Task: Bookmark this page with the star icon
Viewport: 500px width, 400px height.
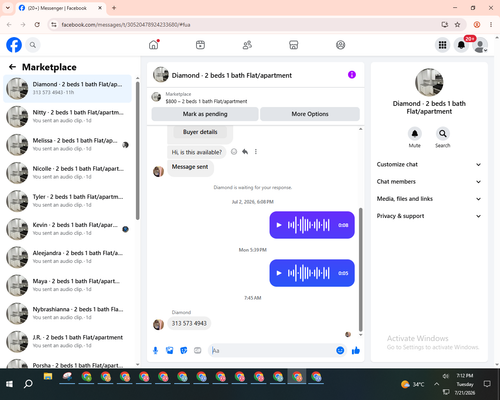Action: coord(457,25)
